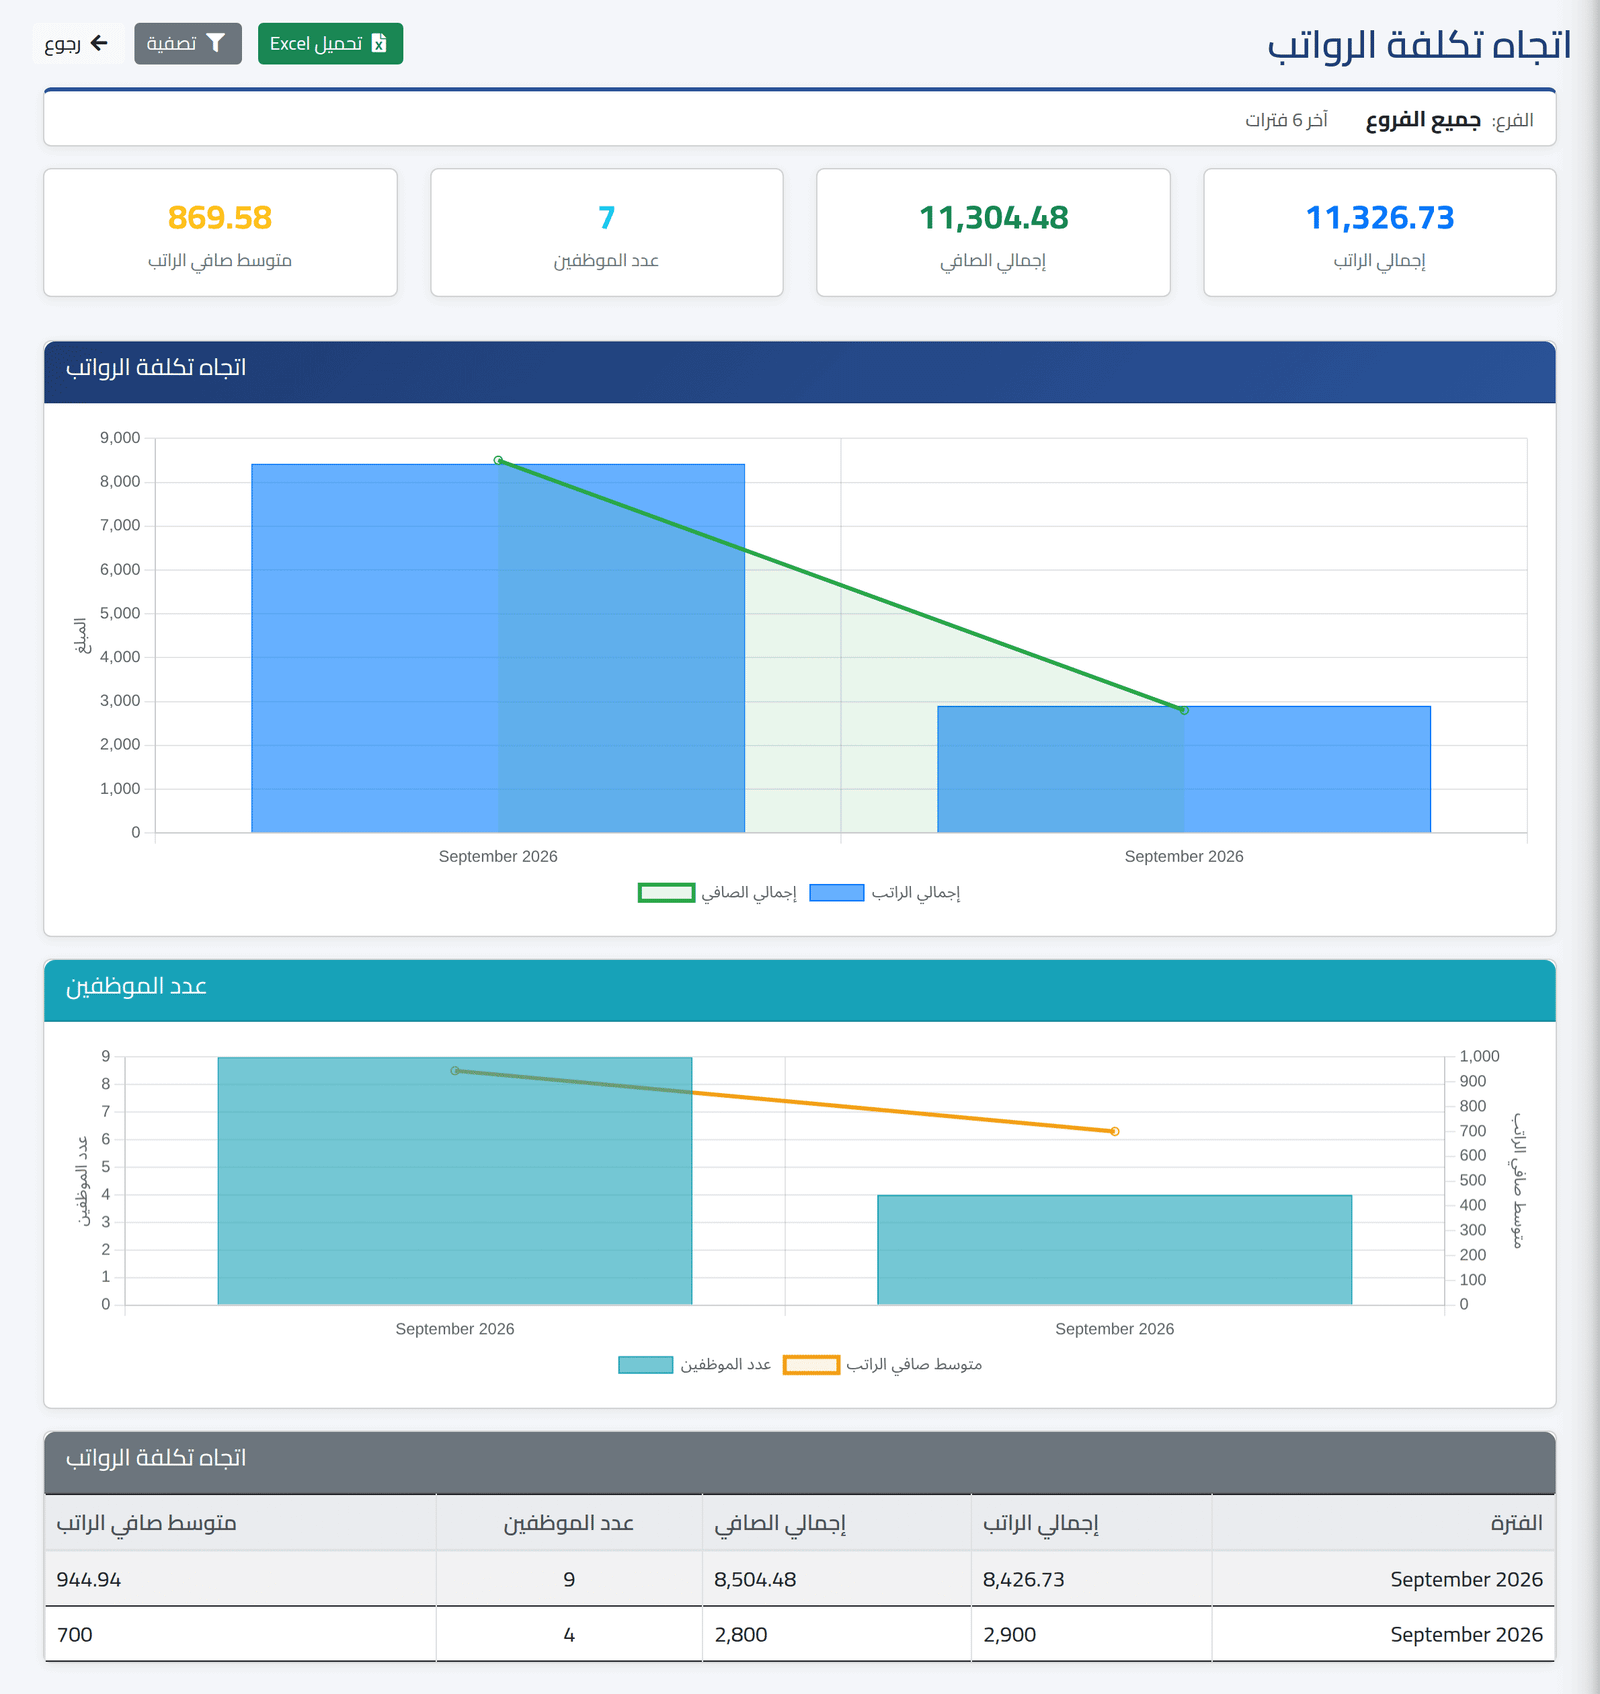Click orange line point near 700
This screenshot has height=1694, width=1600.
[1115, 1131]
